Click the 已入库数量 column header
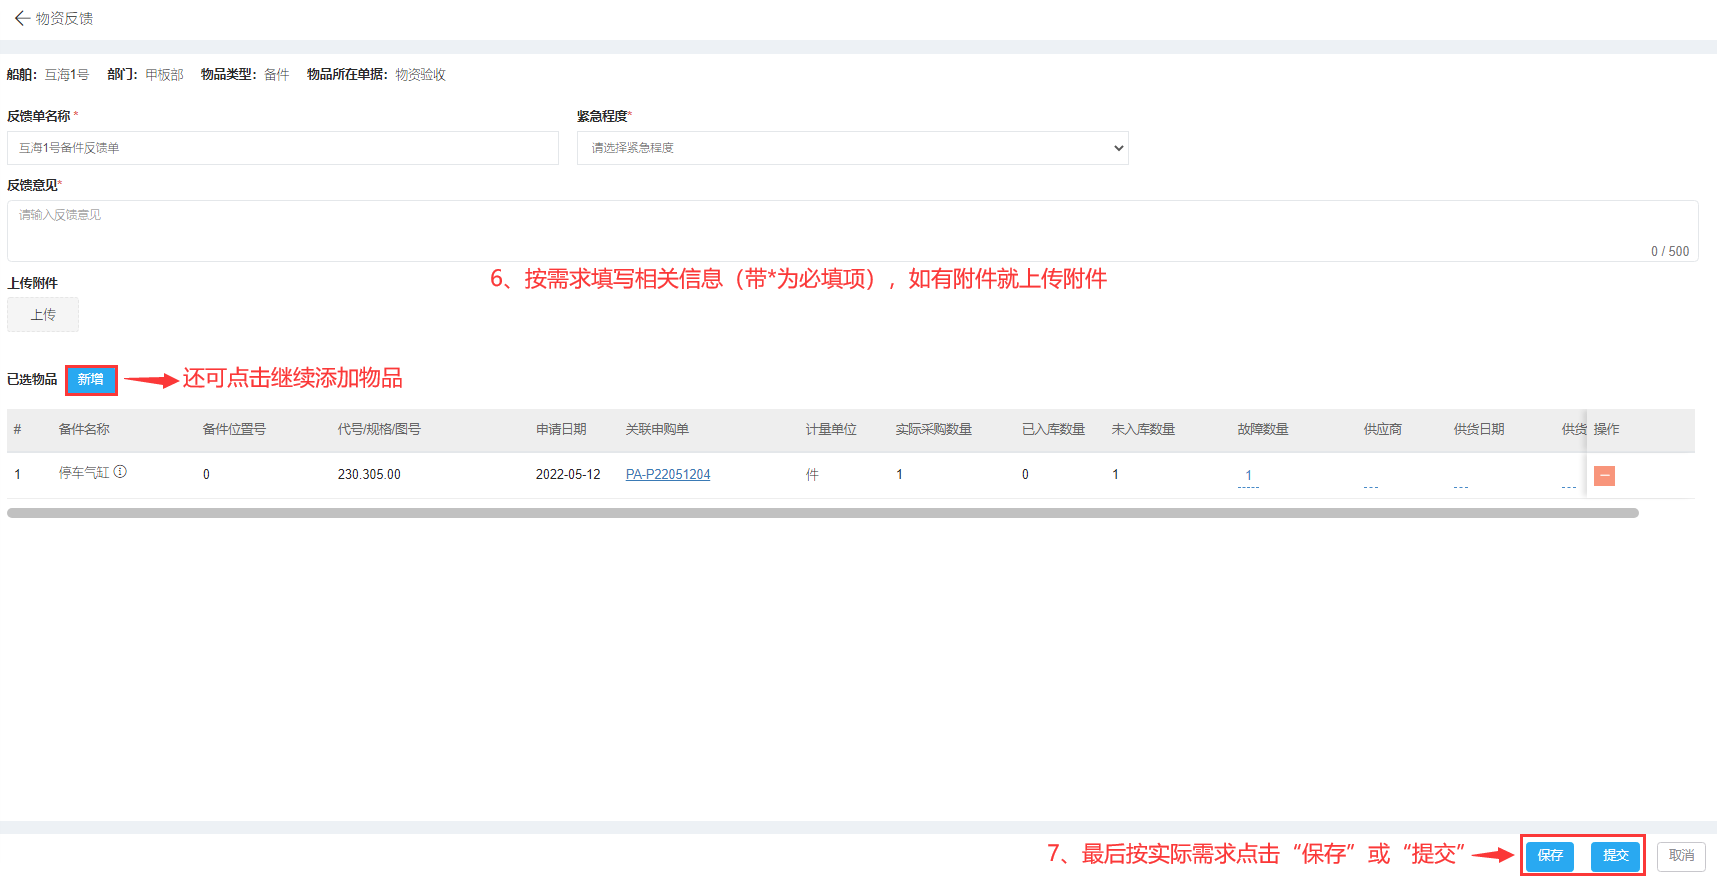The height and width of the screenshot is (879, 1717). coord(1053,430)
